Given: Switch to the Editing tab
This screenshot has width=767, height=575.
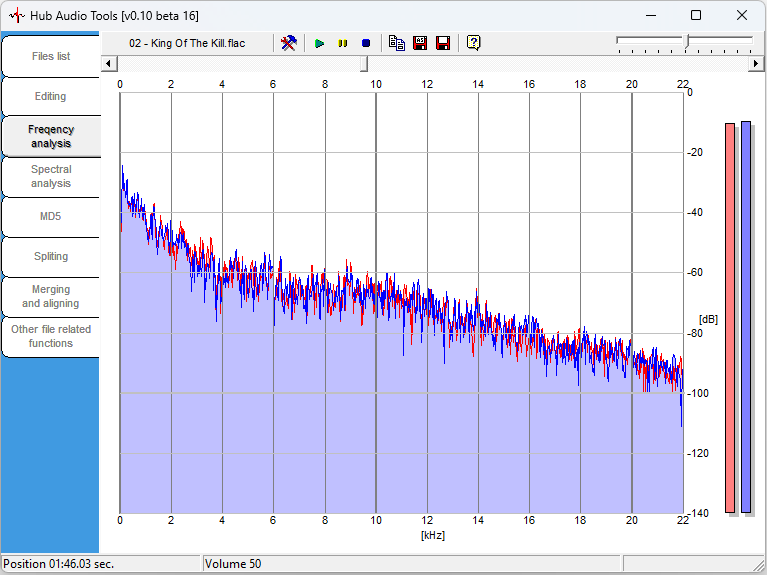Looking at the screenshot, I should (51, 96).
